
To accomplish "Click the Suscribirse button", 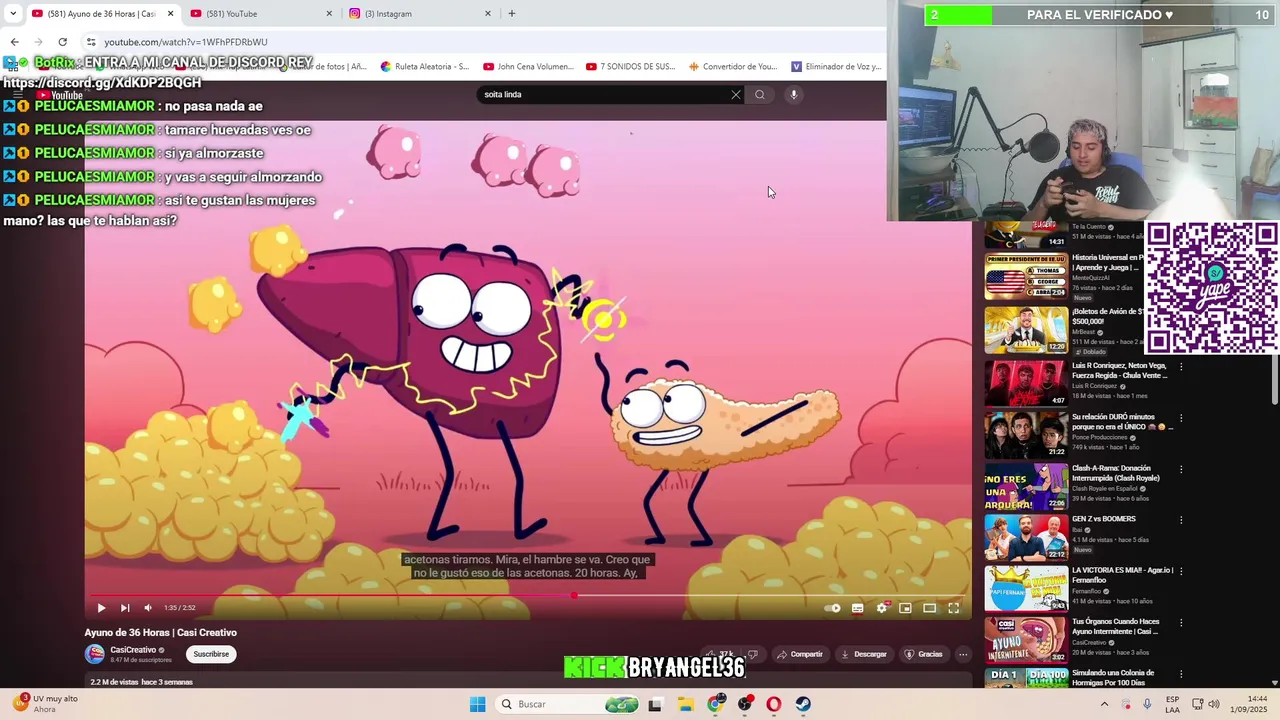I will (x=211, y=654).
